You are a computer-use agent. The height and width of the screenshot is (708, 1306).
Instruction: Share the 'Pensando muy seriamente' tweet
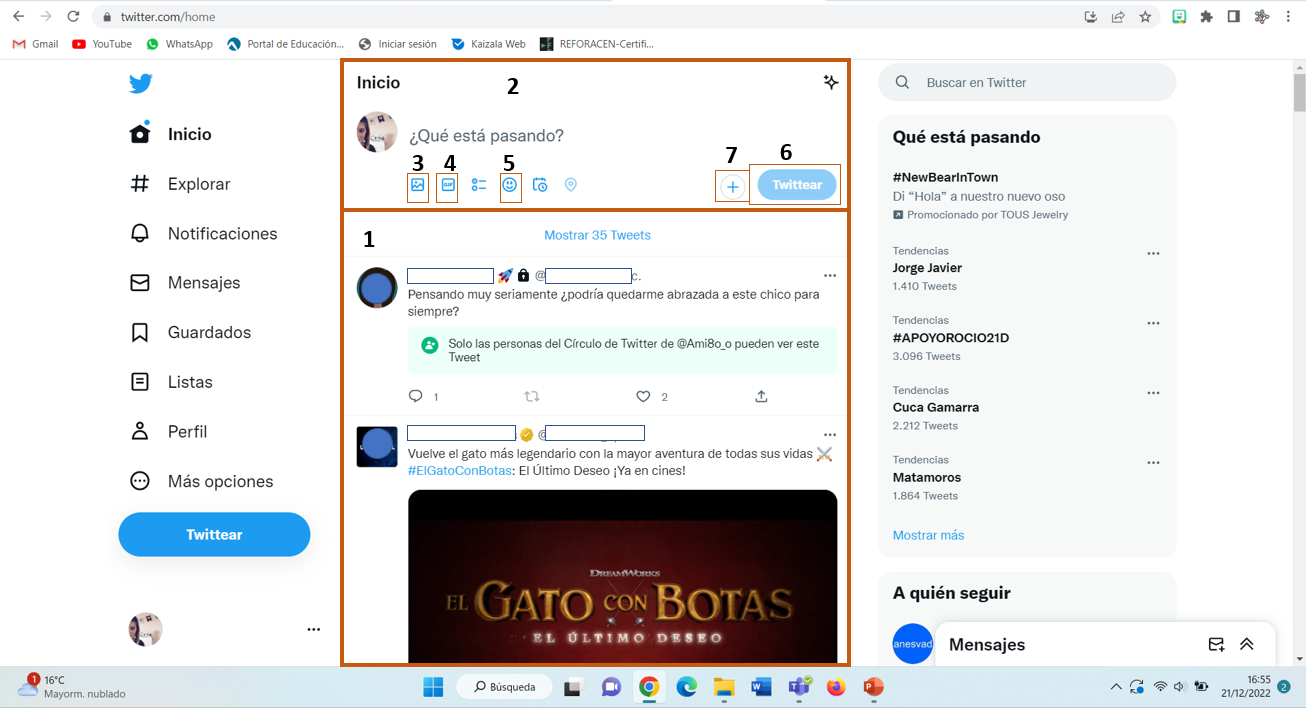coord(761,396)
